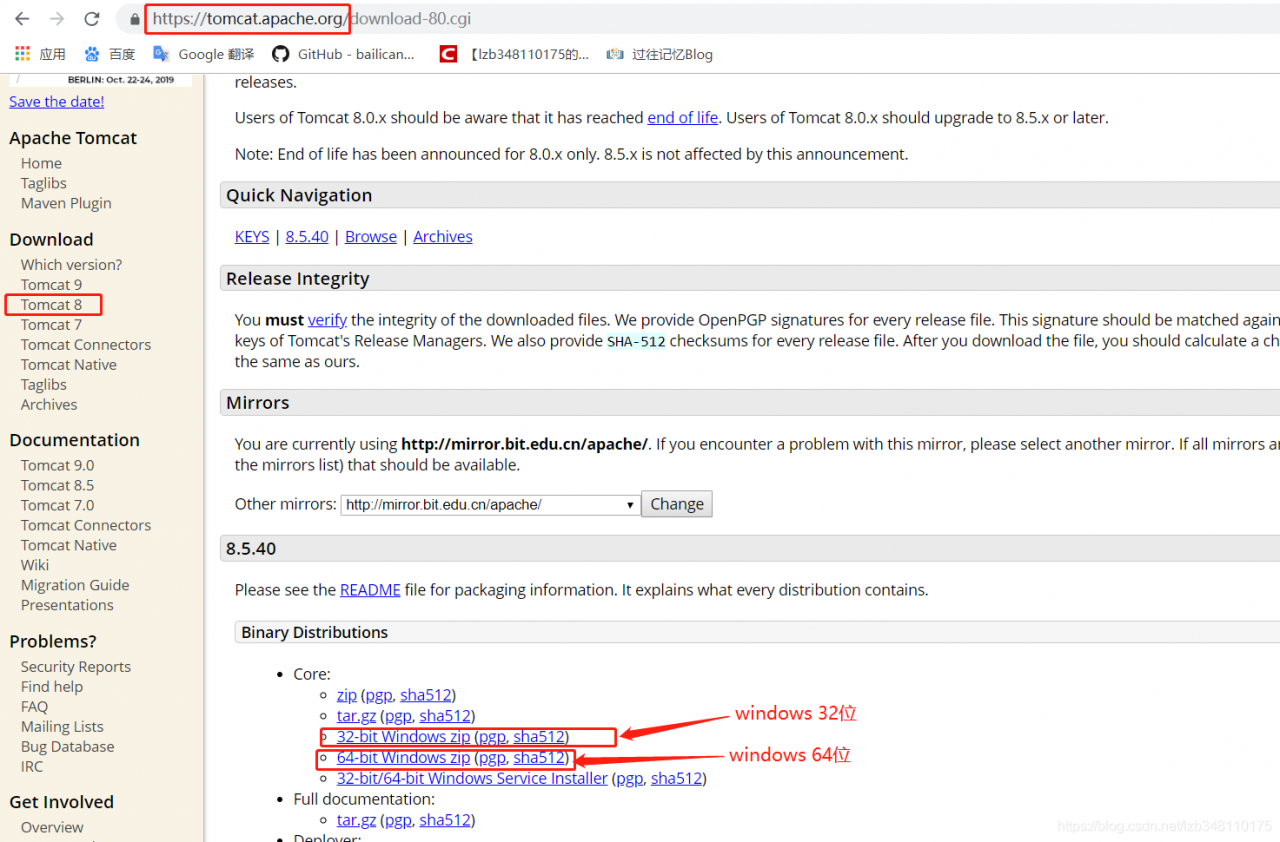Open the Google 翻译 bookmark
The height and width of the screenshot is (842, 1280).
click(x=203, y=54)
